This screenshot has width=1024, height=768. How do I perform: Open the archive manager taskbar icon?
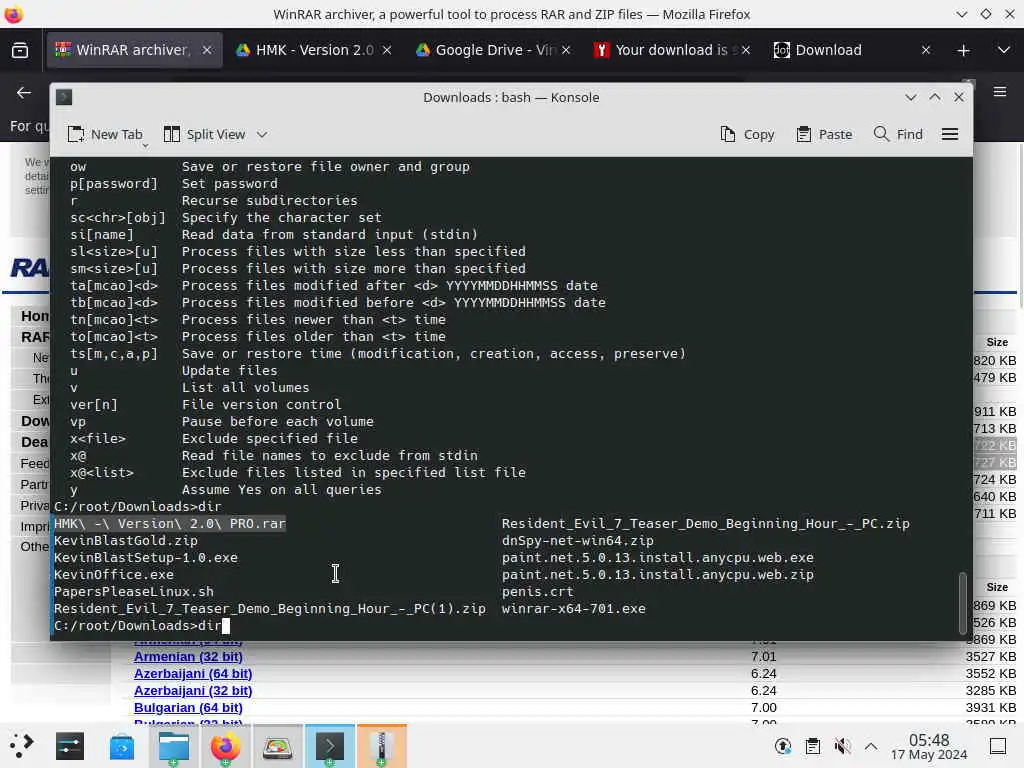click(x=382, y=746)
